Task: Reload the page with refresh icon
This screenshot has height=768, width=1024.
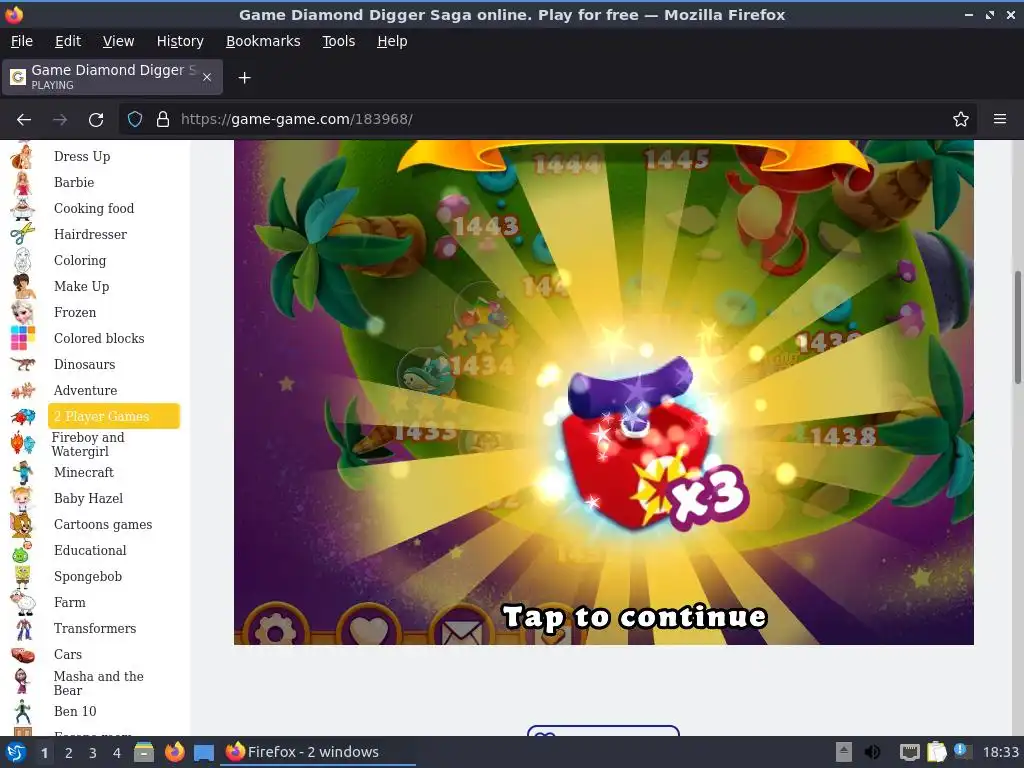Action: coord(96,120)
